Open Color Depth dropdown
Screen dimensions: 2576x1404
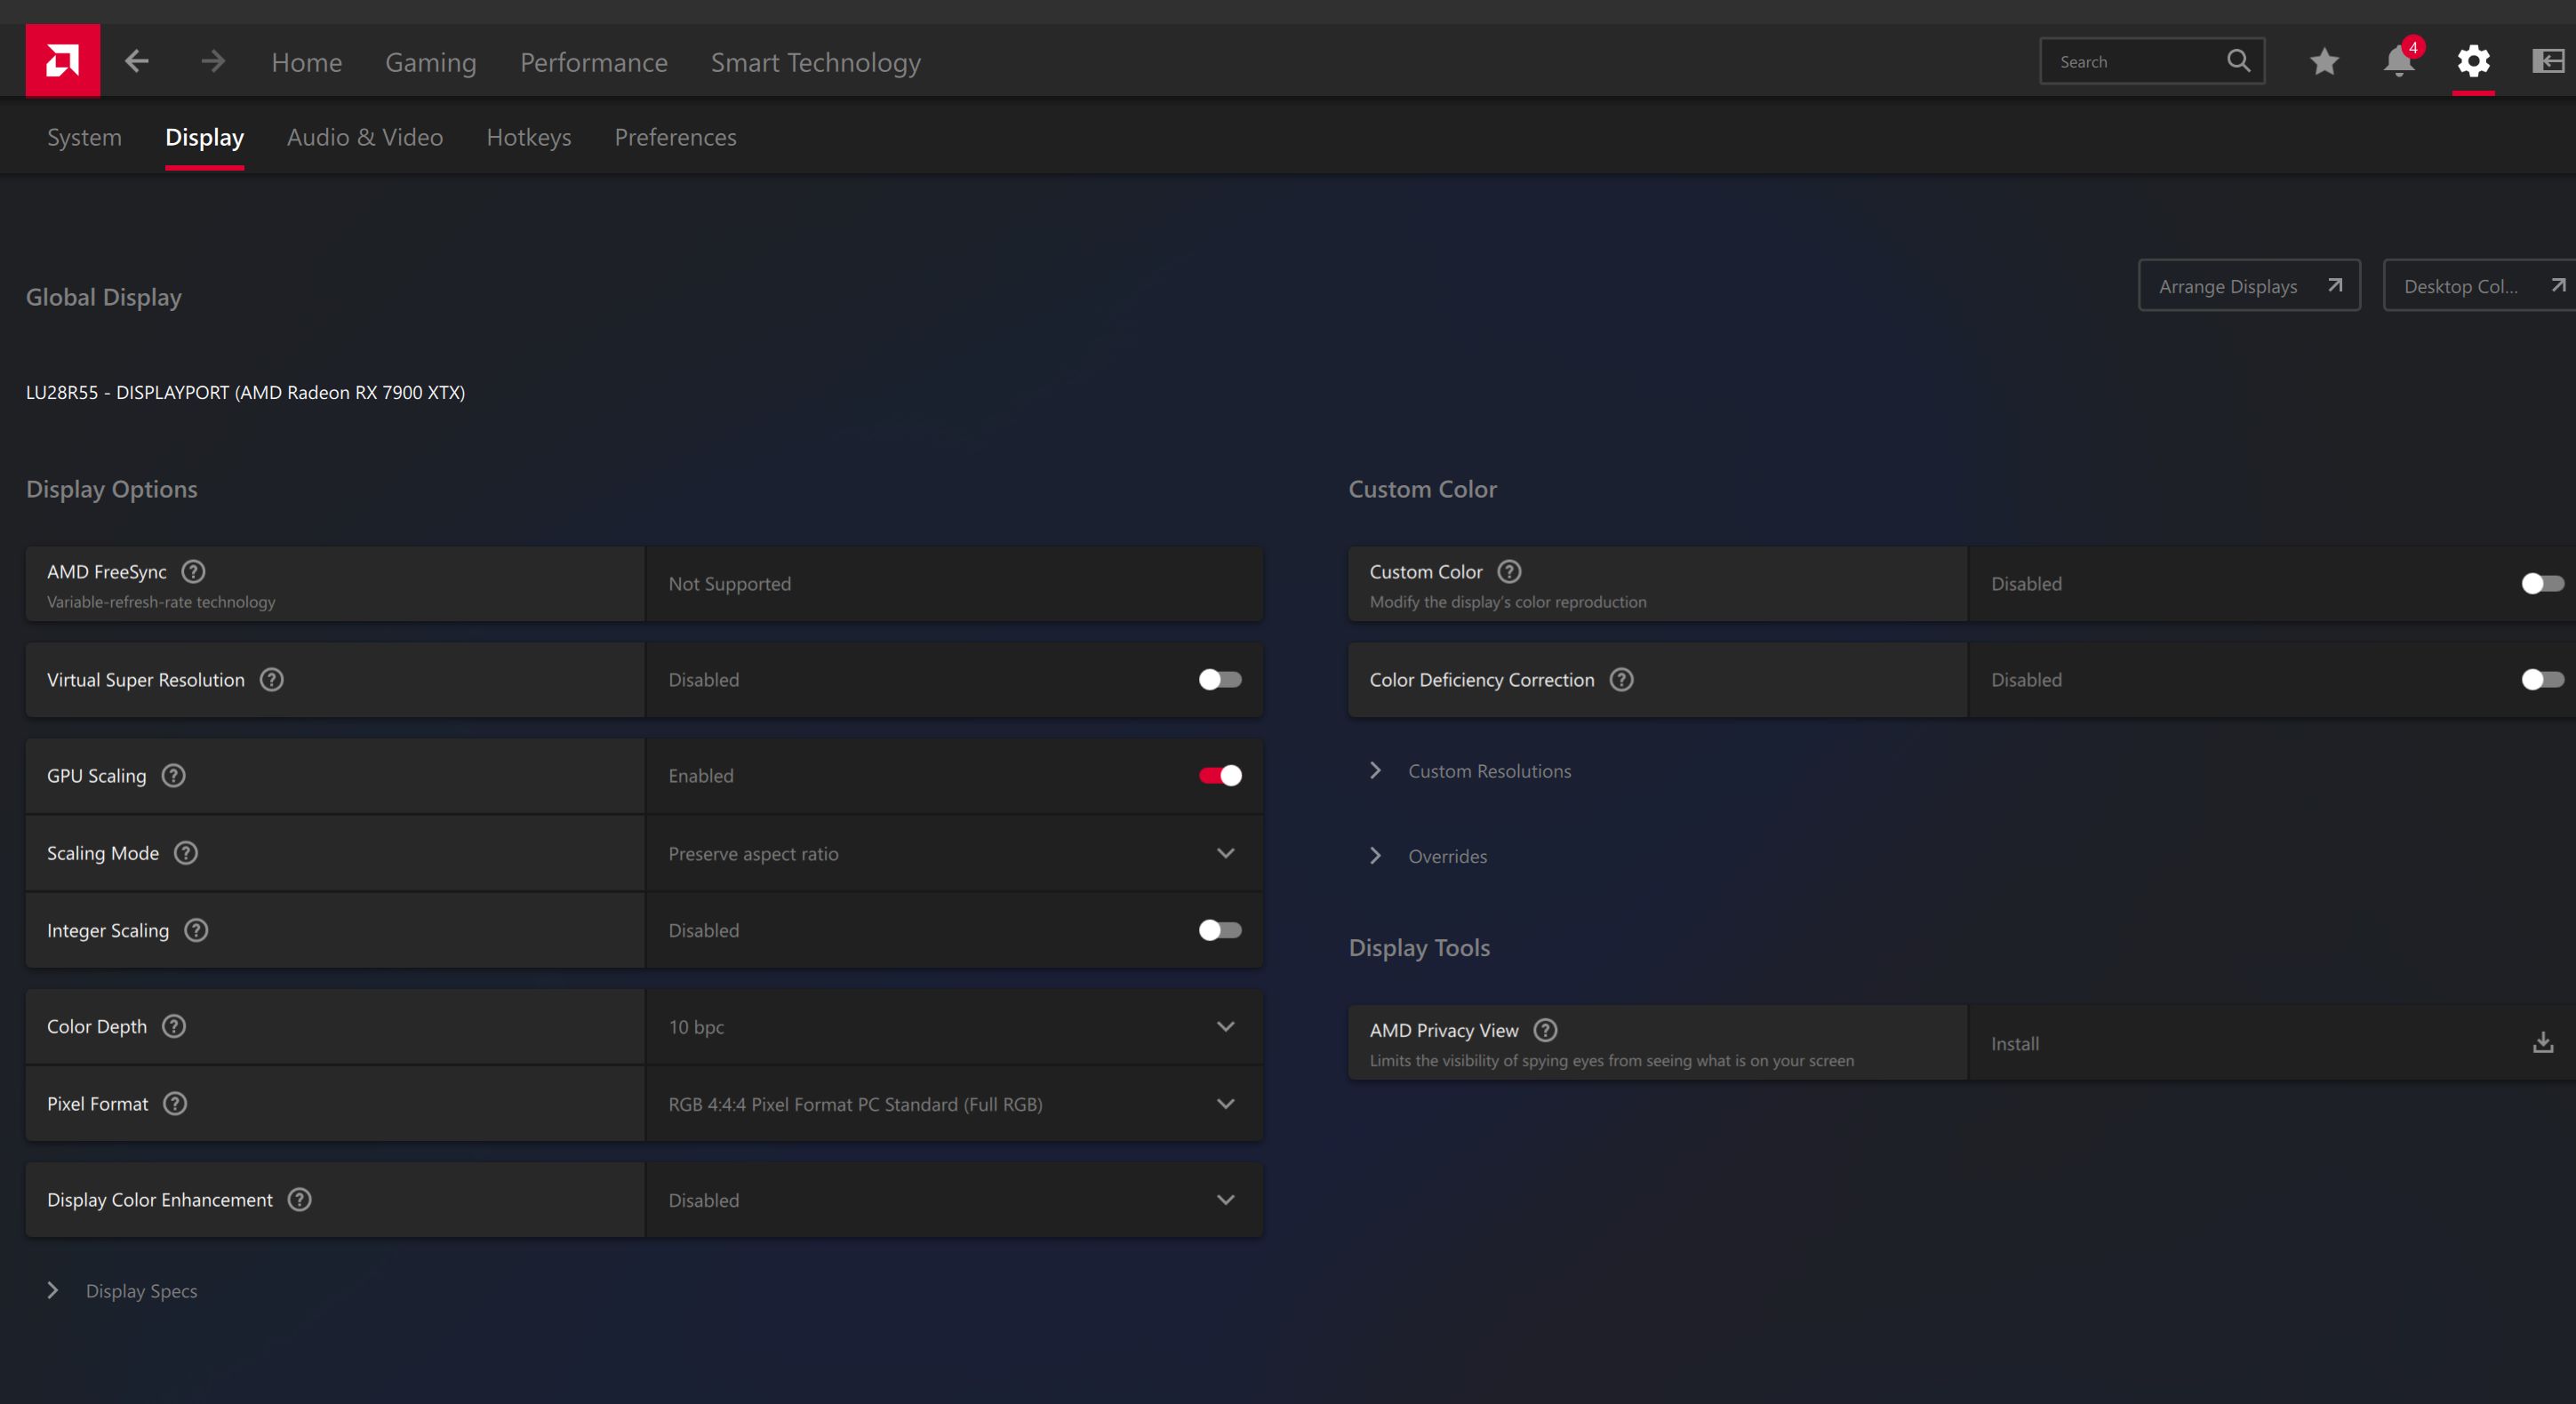tap(954, 1027)
